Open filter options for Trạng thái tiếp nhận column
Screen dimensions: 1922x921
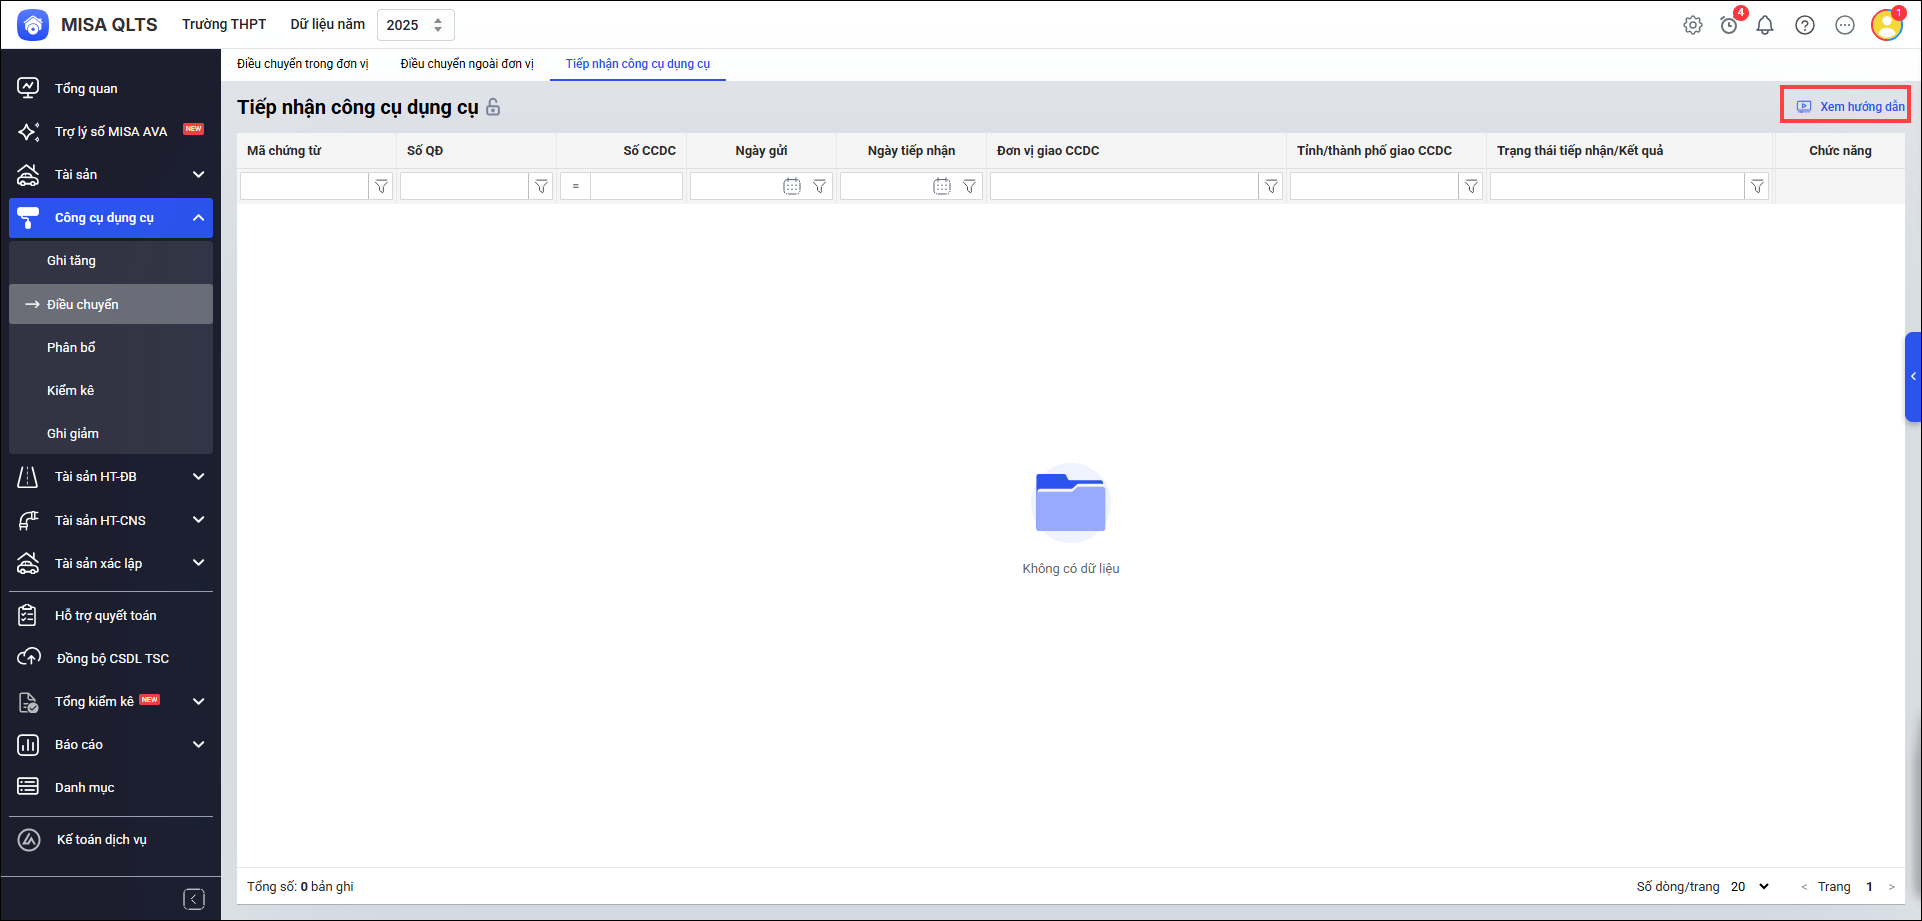pyautogui.click(x=1757, y=186)
